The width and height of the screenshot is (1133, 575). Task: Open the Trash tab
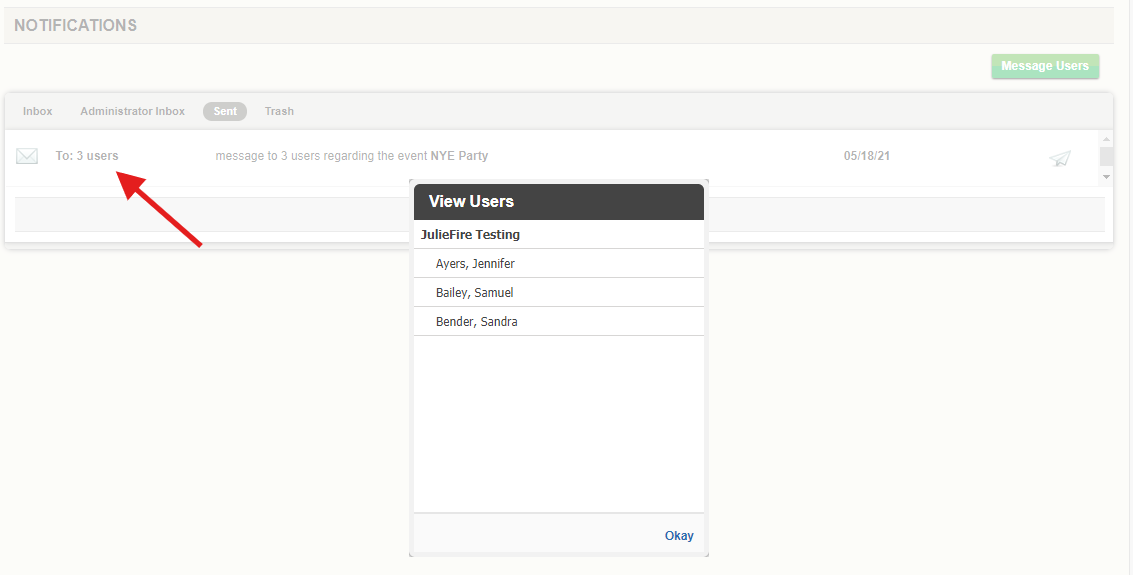click(x=279, y=111)
